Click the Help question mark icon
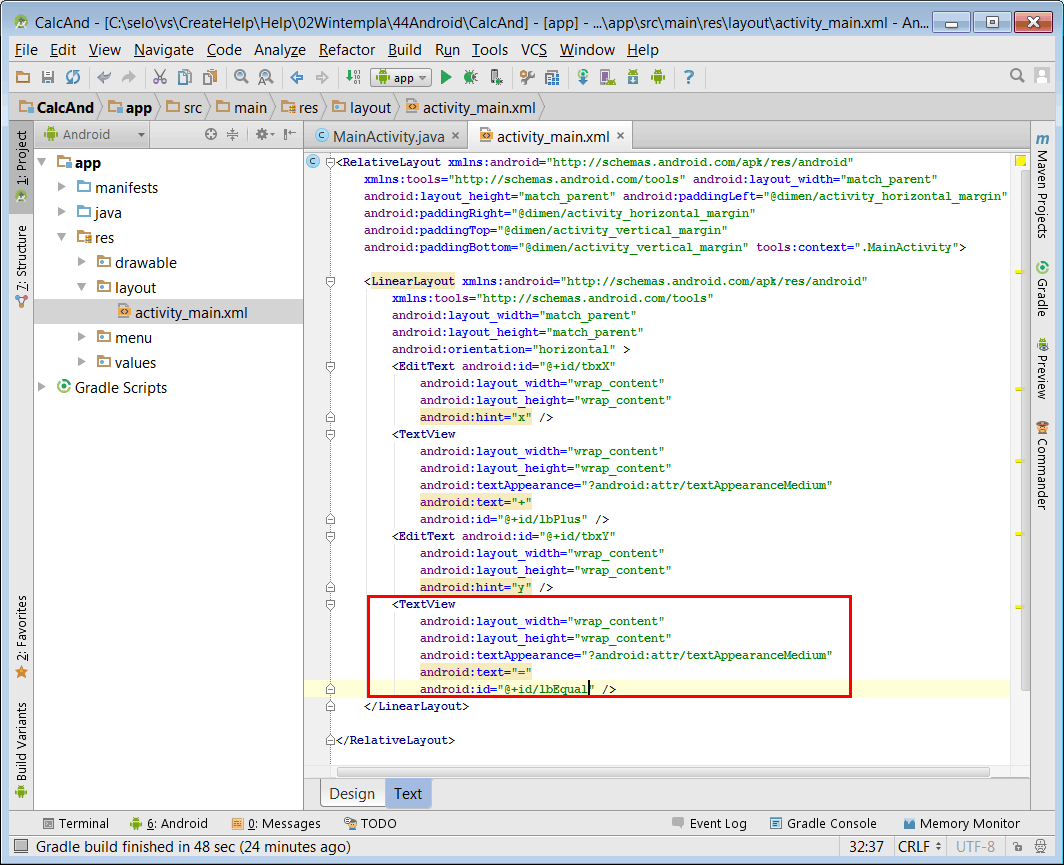1064x865 pixels. coord(689,77)
